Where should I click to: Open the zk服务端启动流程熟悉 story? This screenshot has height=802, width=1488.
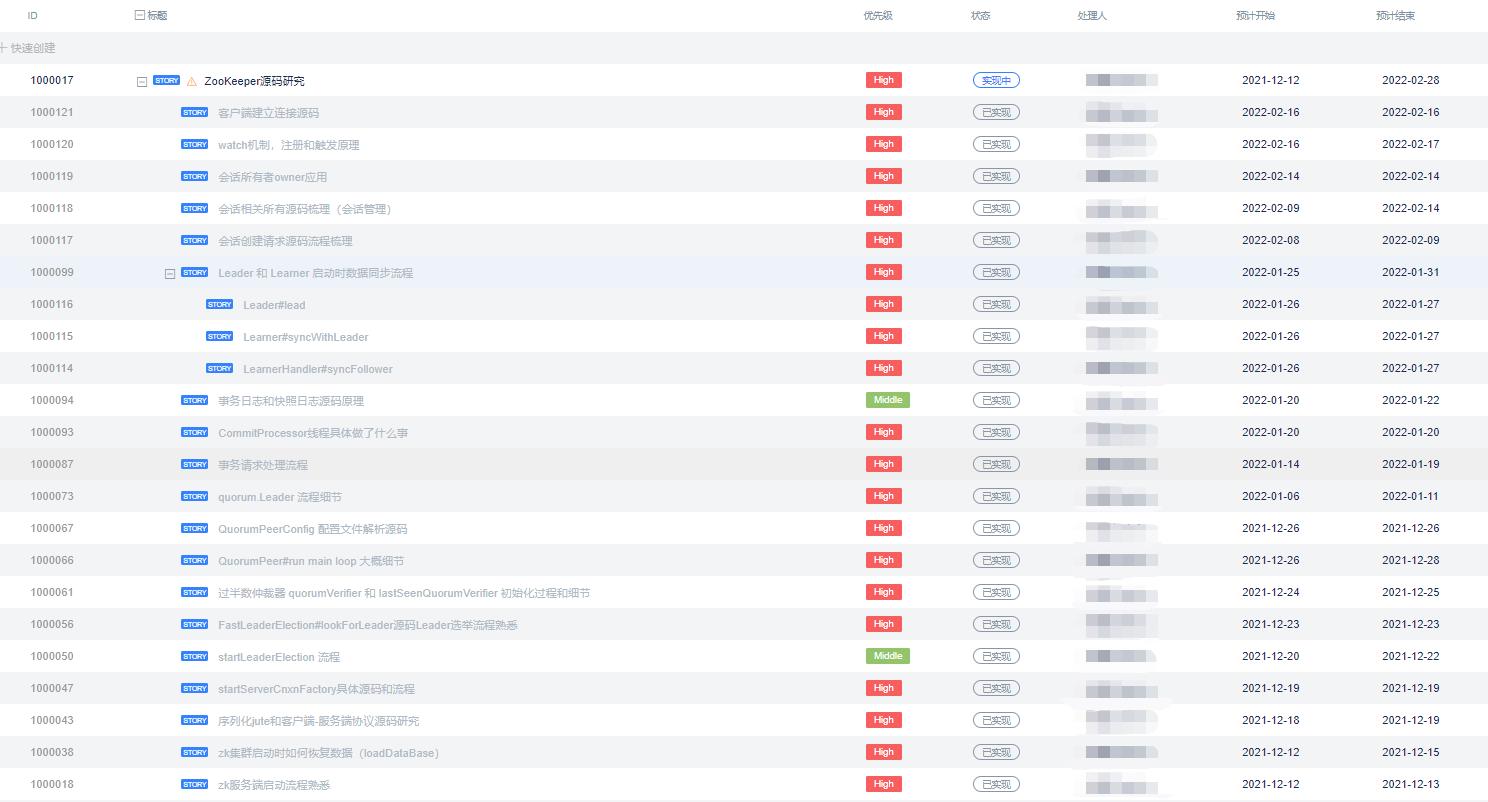[274, 785]
